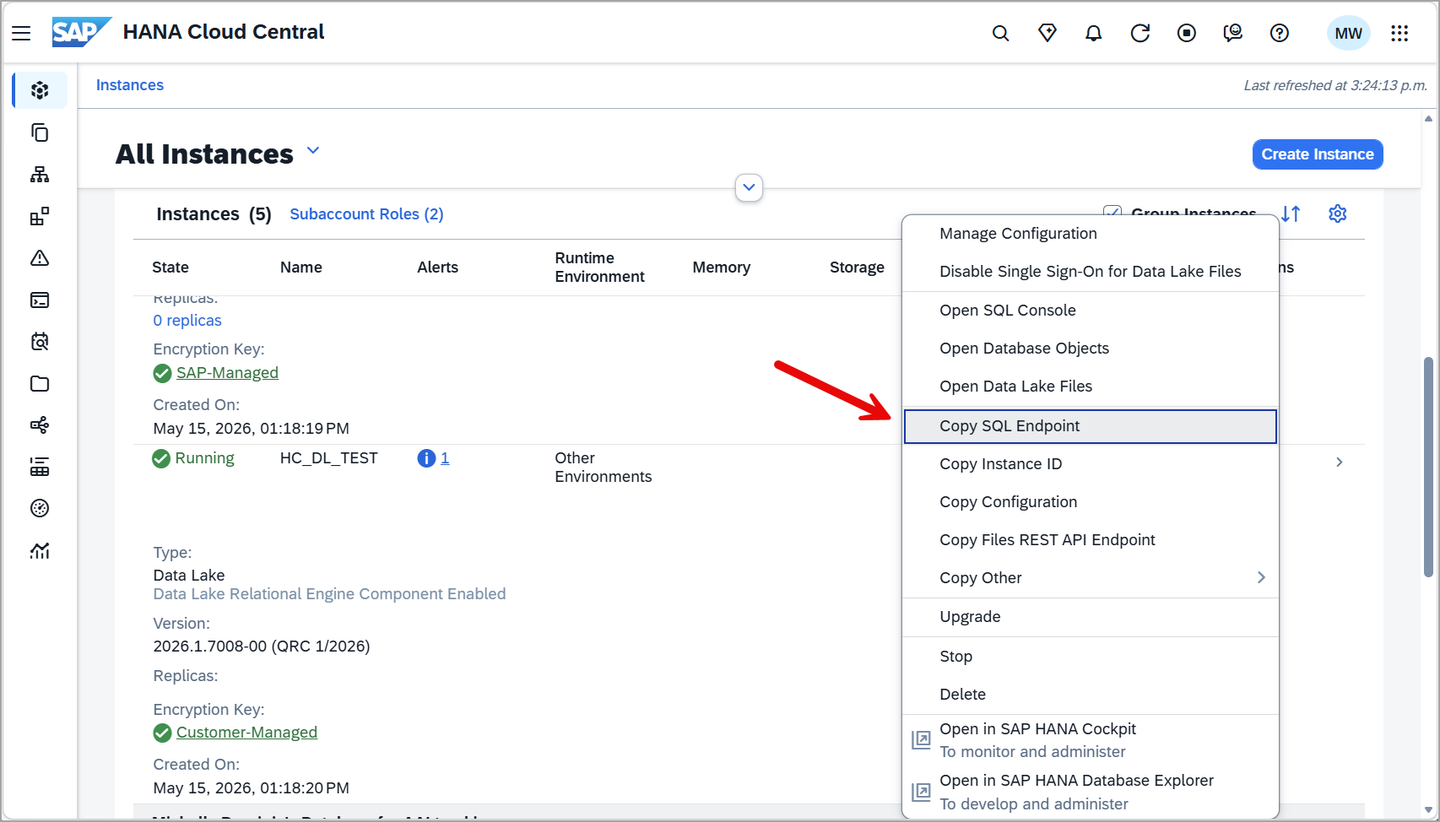Select Copy Instance ID
This screenshot has width=1440, height=822.
(x=1090, y=464)
